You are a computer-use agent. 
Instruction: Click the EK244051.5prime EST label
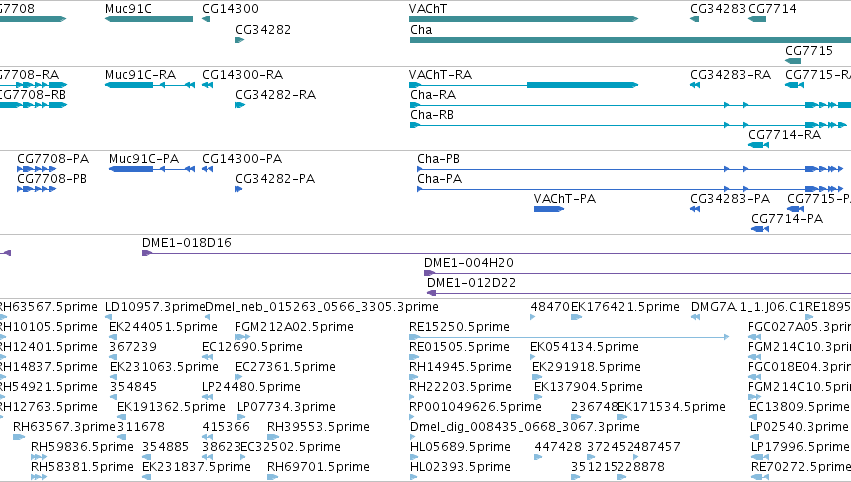[x=163, y=327]
